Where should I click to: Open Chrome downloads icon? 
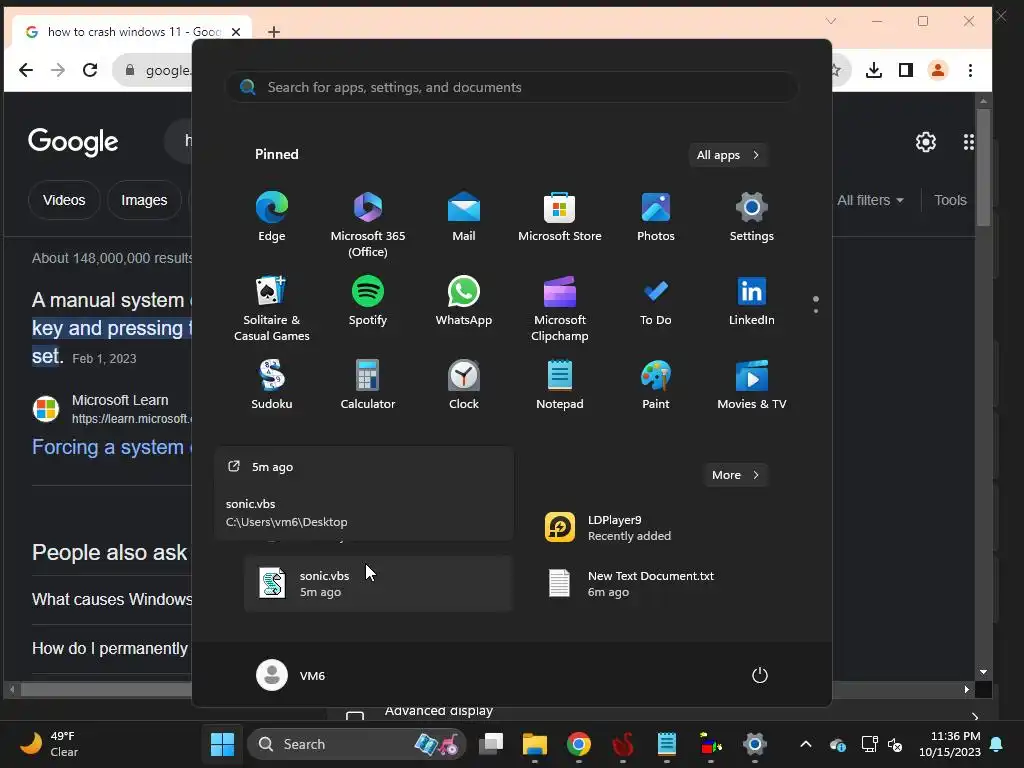(874, 70)
